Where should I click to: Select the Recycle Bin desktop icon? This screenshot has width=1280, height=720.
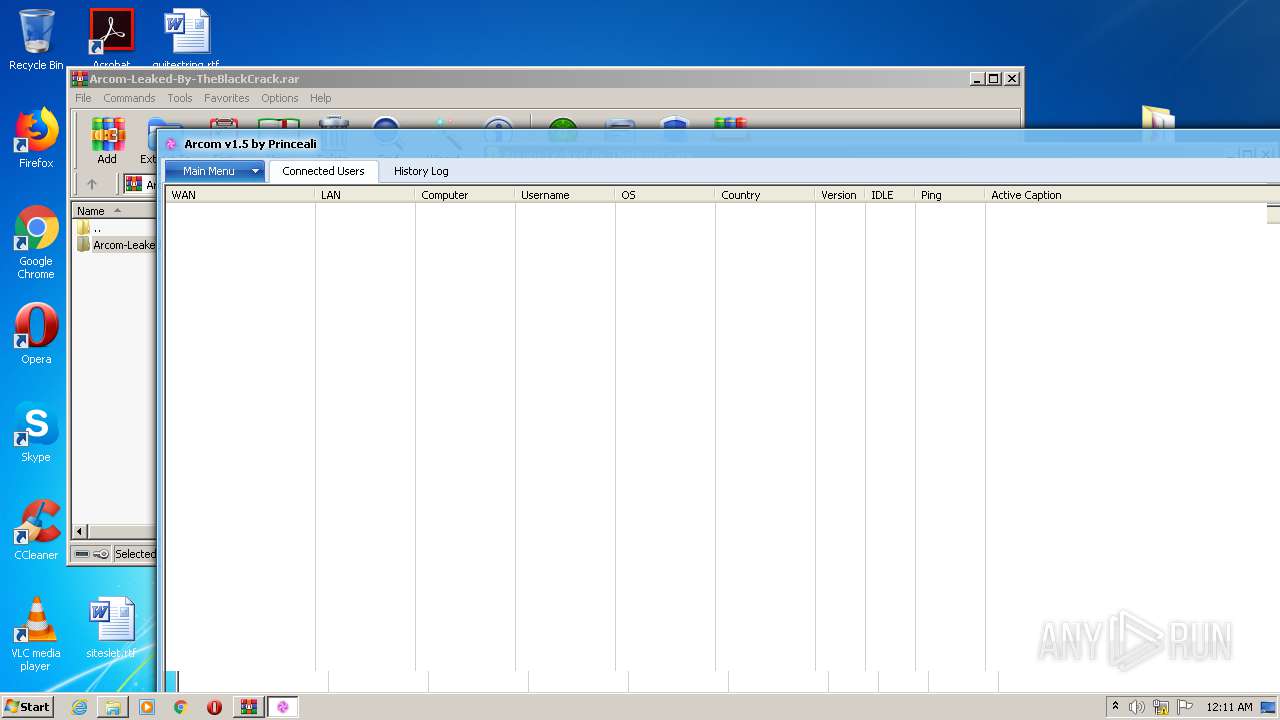click(x=36, y=40)
